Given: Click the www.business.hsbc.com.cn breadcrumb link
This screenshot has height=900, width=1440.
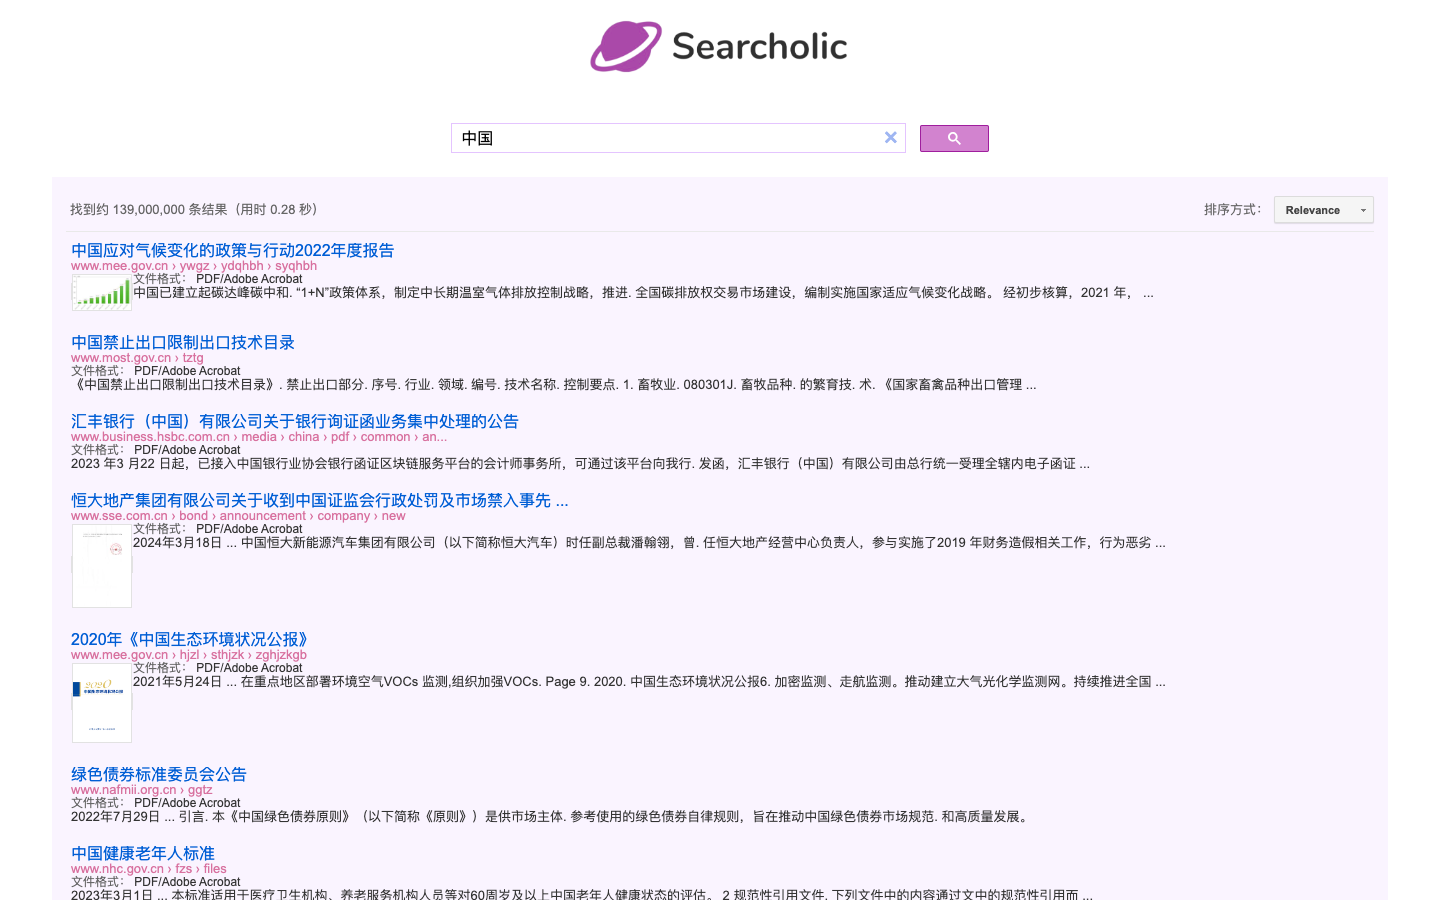Looking at the screenshot, I should (148, 436).
